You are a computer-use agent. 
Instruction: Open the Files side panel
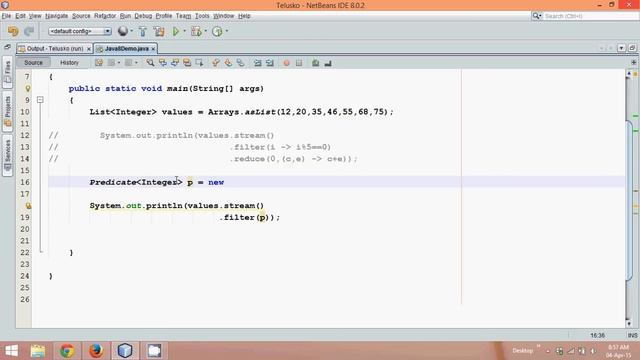click(x=7, y=73)
